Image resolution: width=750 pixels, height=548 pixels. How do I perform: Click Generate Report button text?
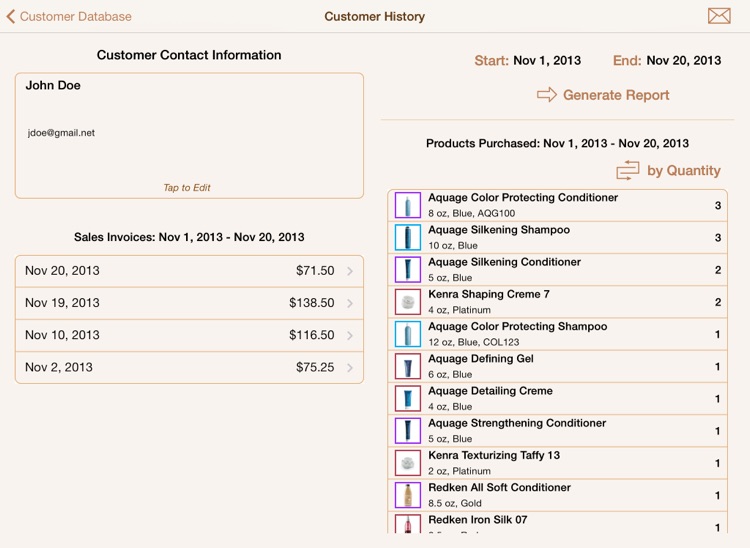coord(616,95)
